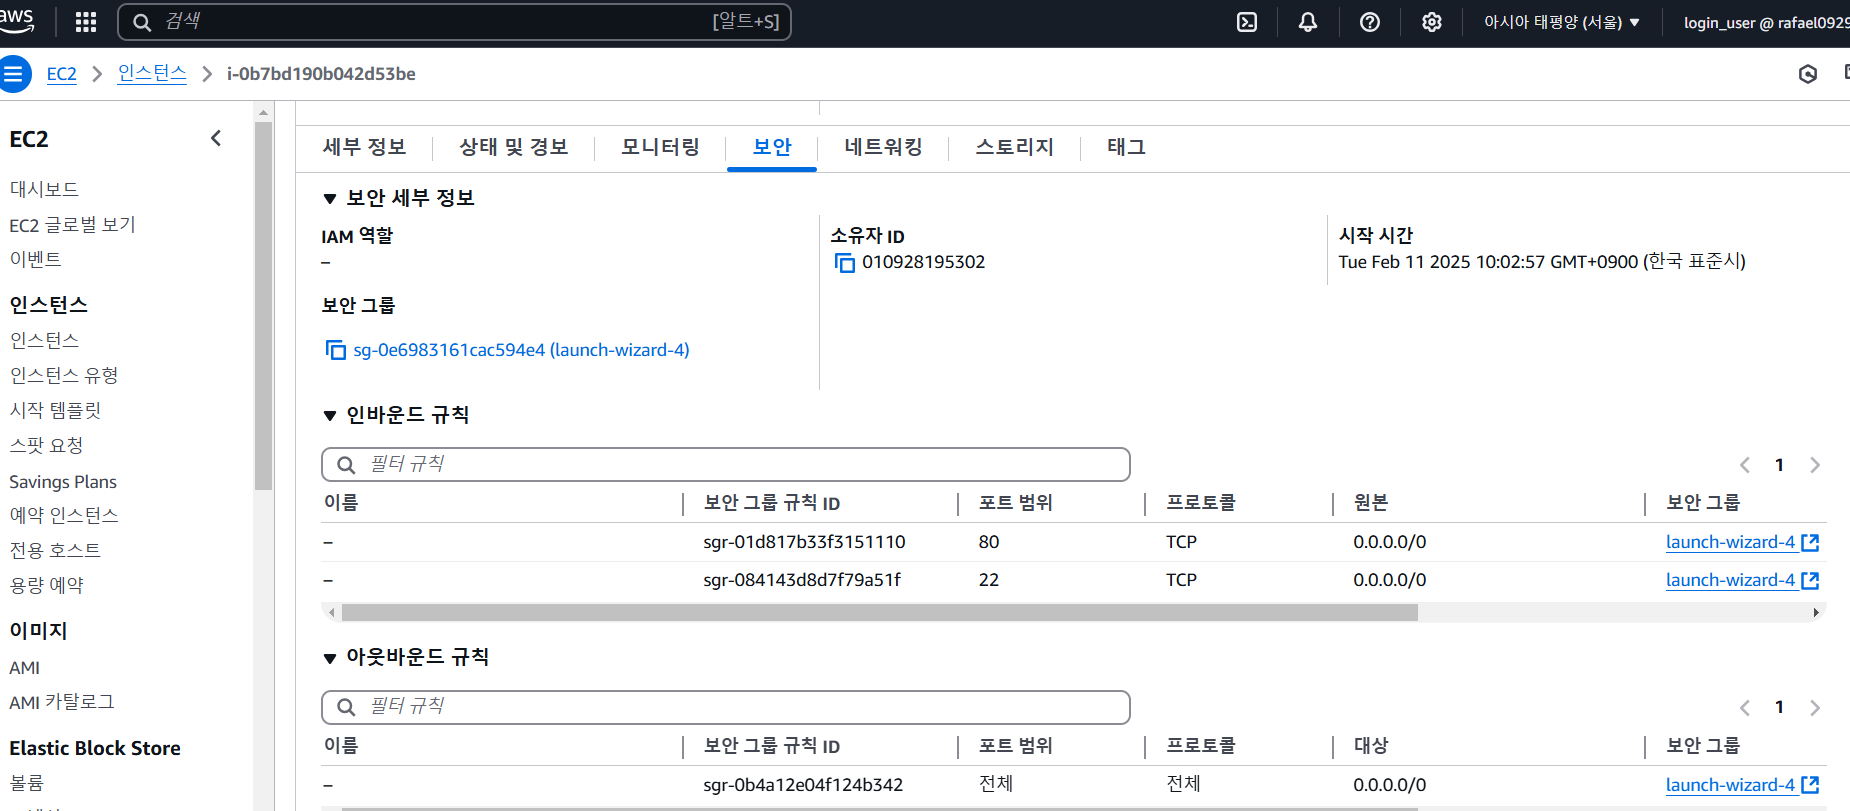Go to next inbound rules page
This screenshot has width=1850, height=811.
[x=1815, y=465]
